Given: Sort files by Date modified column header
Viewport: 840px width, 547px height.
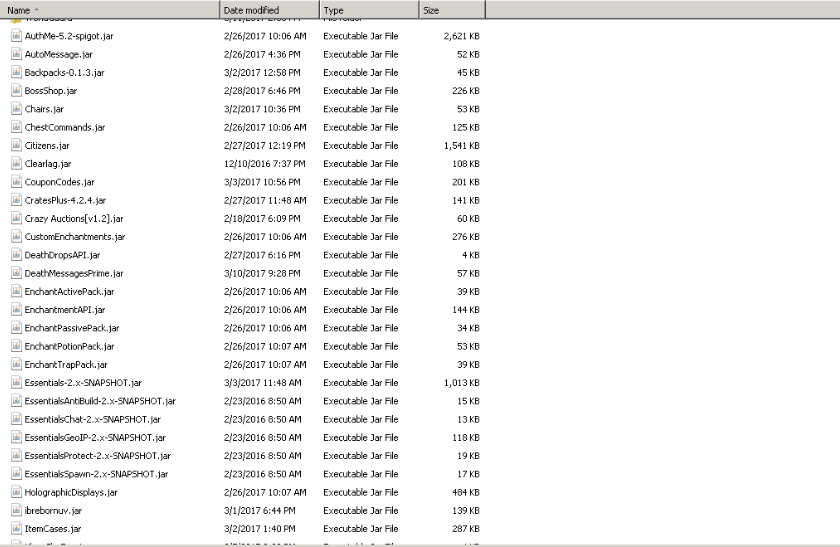Looking at the screenshot, I should 270,10.
